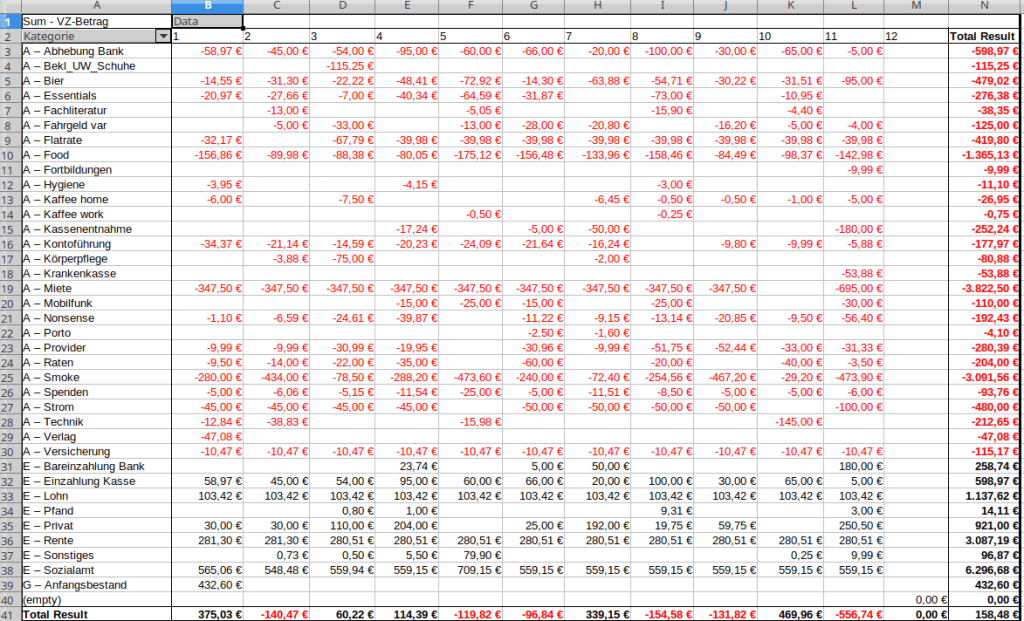Image resolution: width=1024 pixels, height=621 pixels.
Task: Open the Kategorie filter dropdown arrow
Action: pyautogui.click(x=163, y=36)
